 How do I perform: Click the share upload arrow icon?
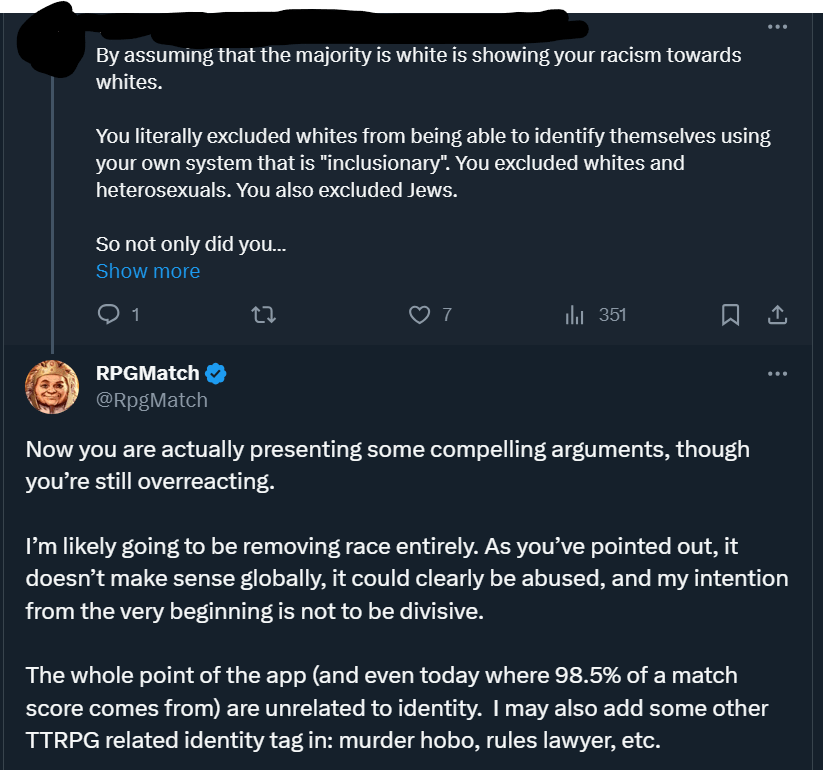[777, 315]
